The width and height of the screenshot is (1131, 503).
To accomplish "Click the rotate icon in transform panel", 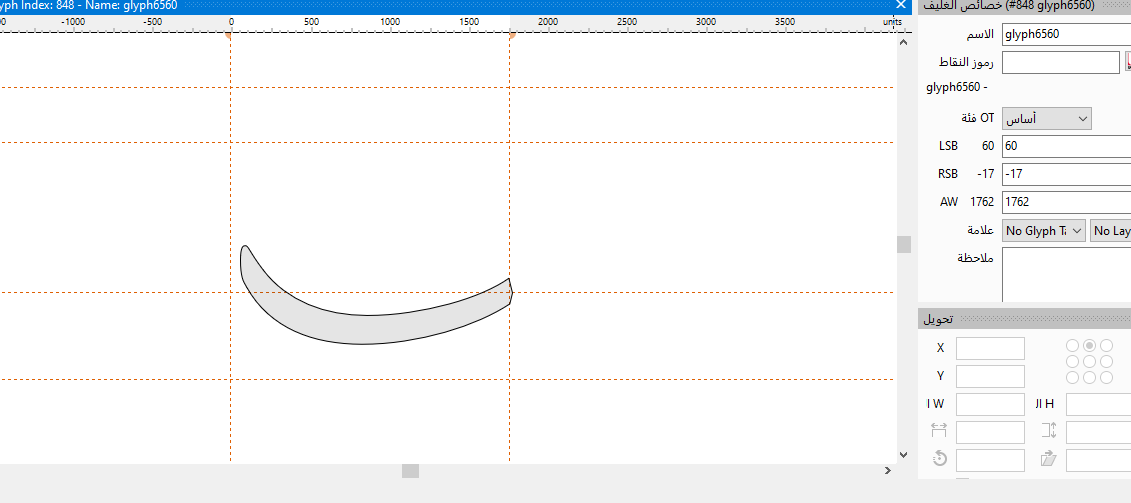I will point(939,459).
